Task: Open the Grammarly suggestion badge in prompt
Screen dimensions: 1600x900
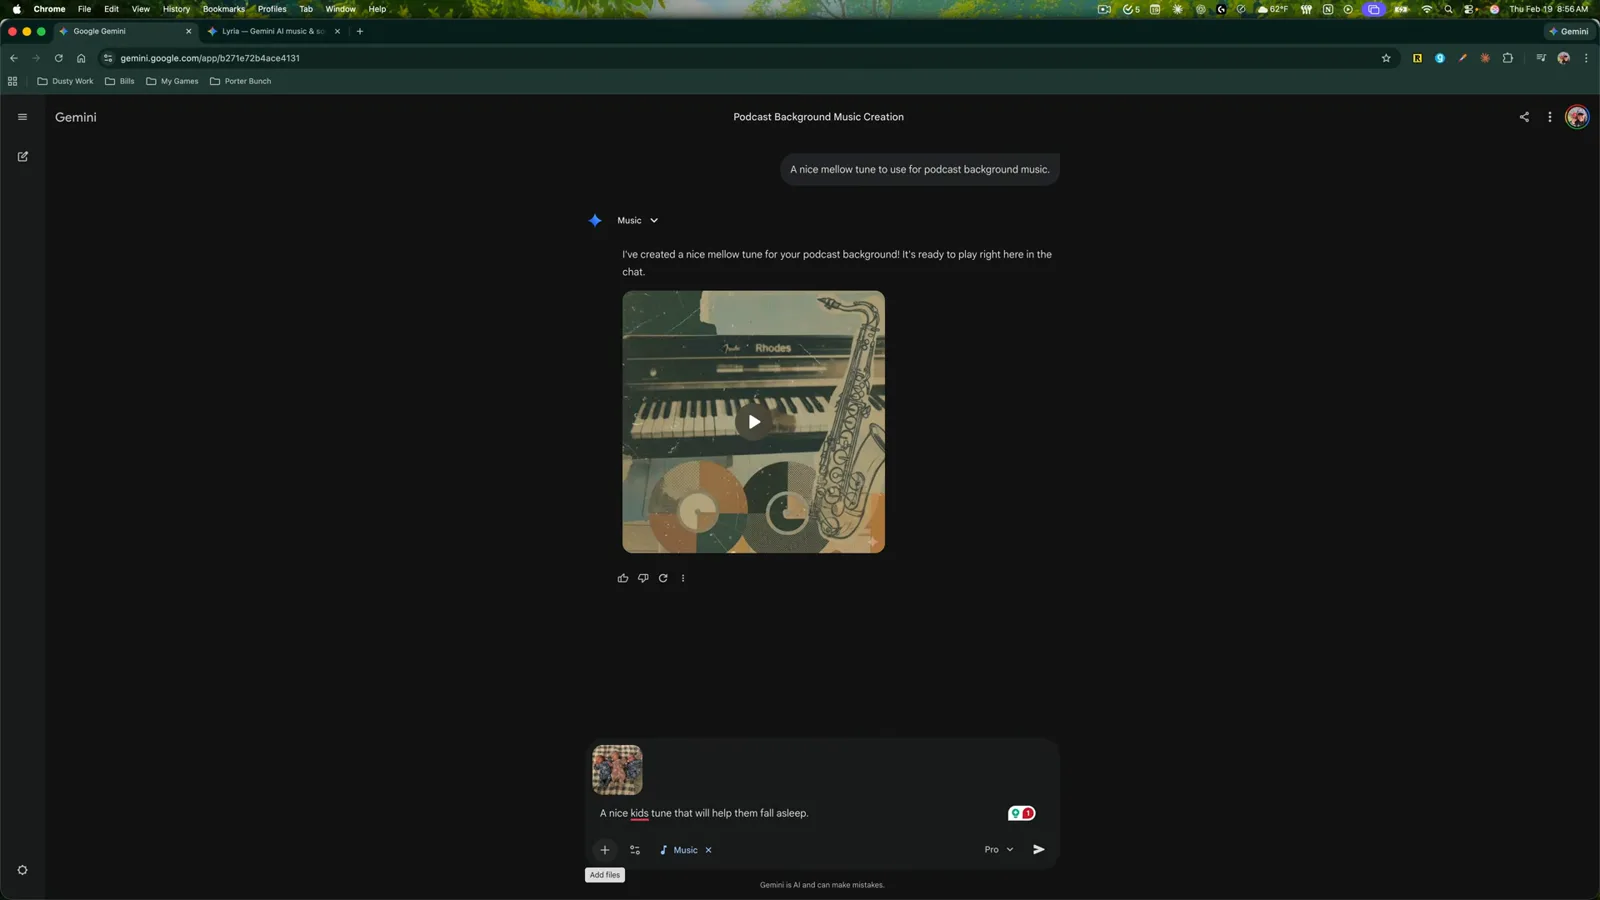Action: pos(1021,813)
